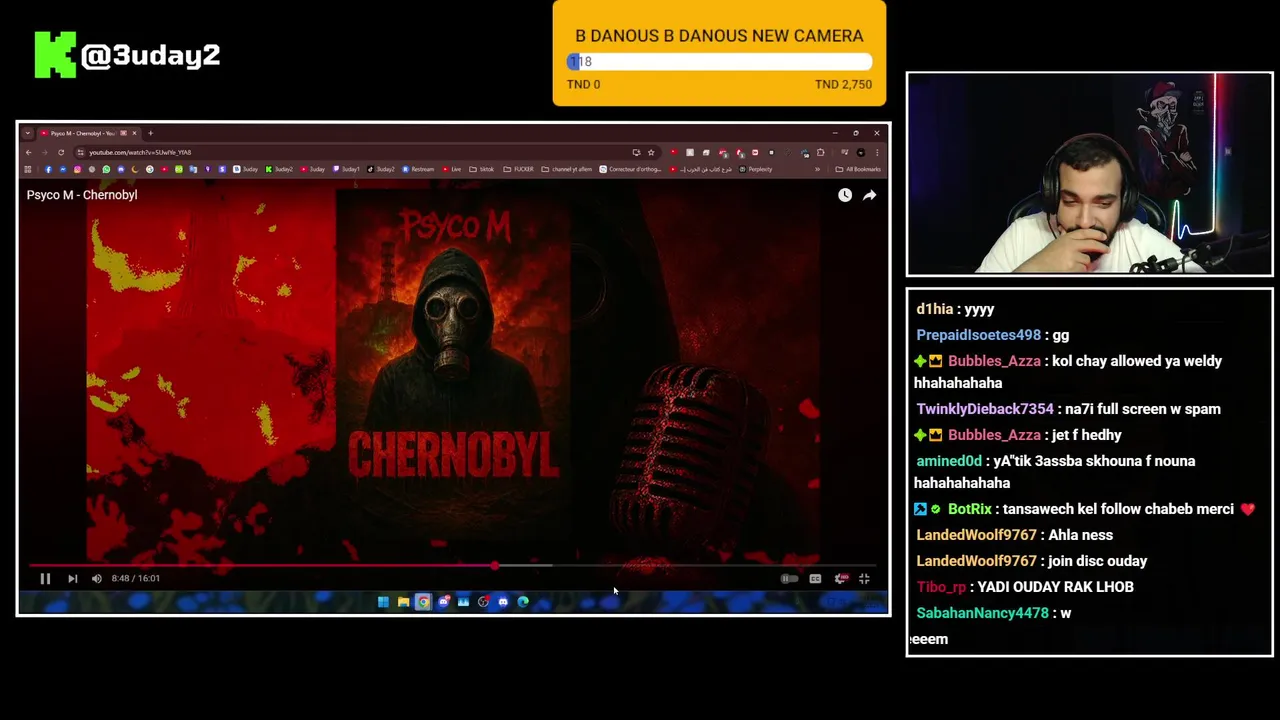
Task: Mute the YouTube player volume
Action: pos(97,578)
